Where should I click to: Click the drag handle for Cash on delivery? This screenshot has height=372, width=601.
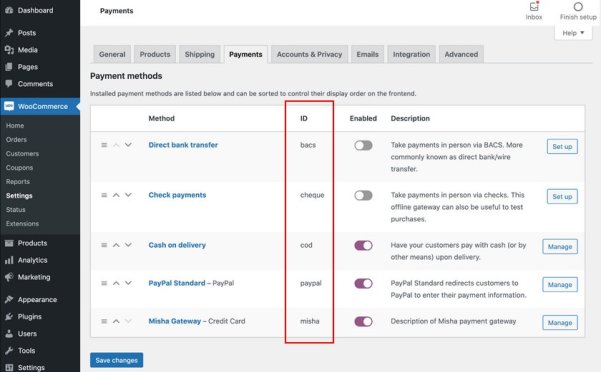click(104, 245)
